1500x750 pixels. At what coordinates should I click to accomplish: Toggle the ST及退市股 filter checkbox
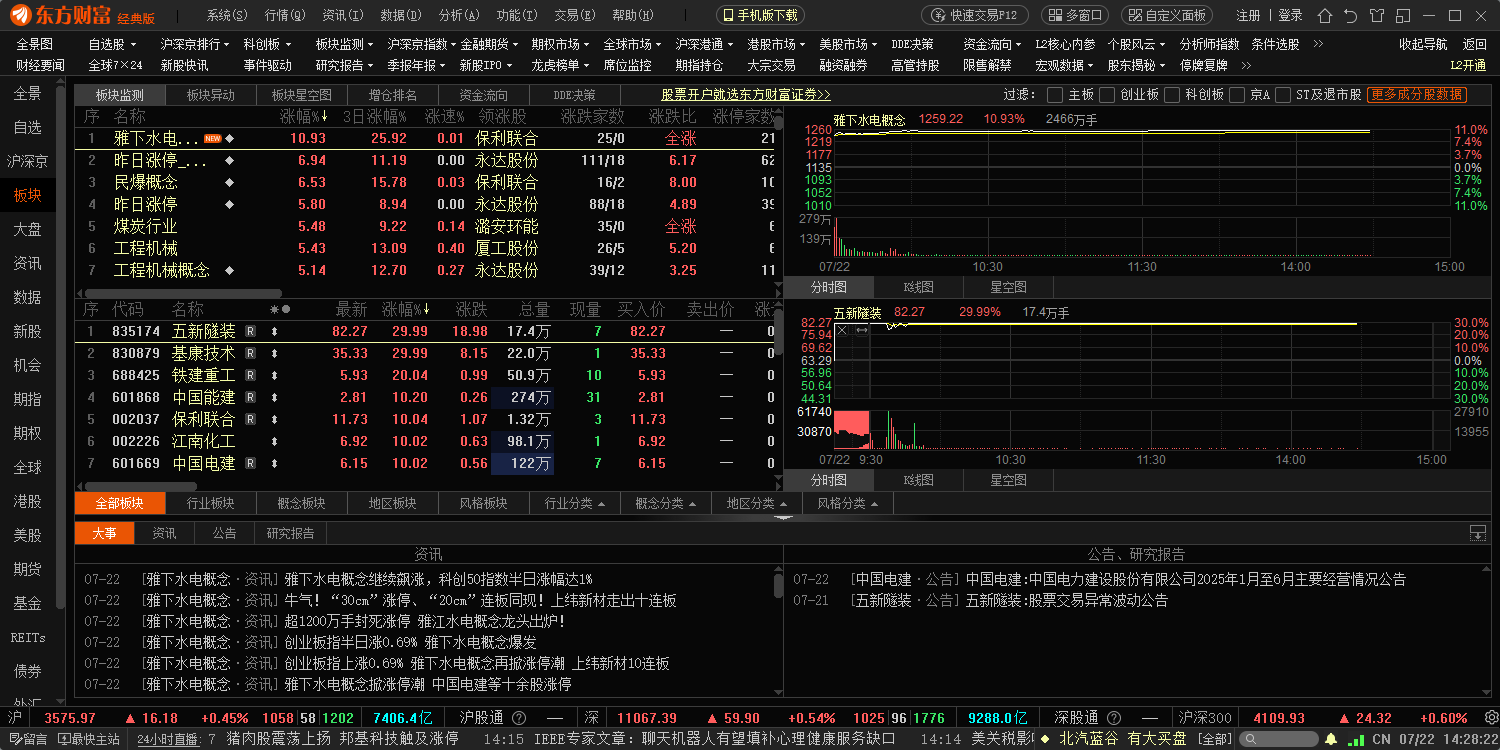click(x=1282, y=95)
